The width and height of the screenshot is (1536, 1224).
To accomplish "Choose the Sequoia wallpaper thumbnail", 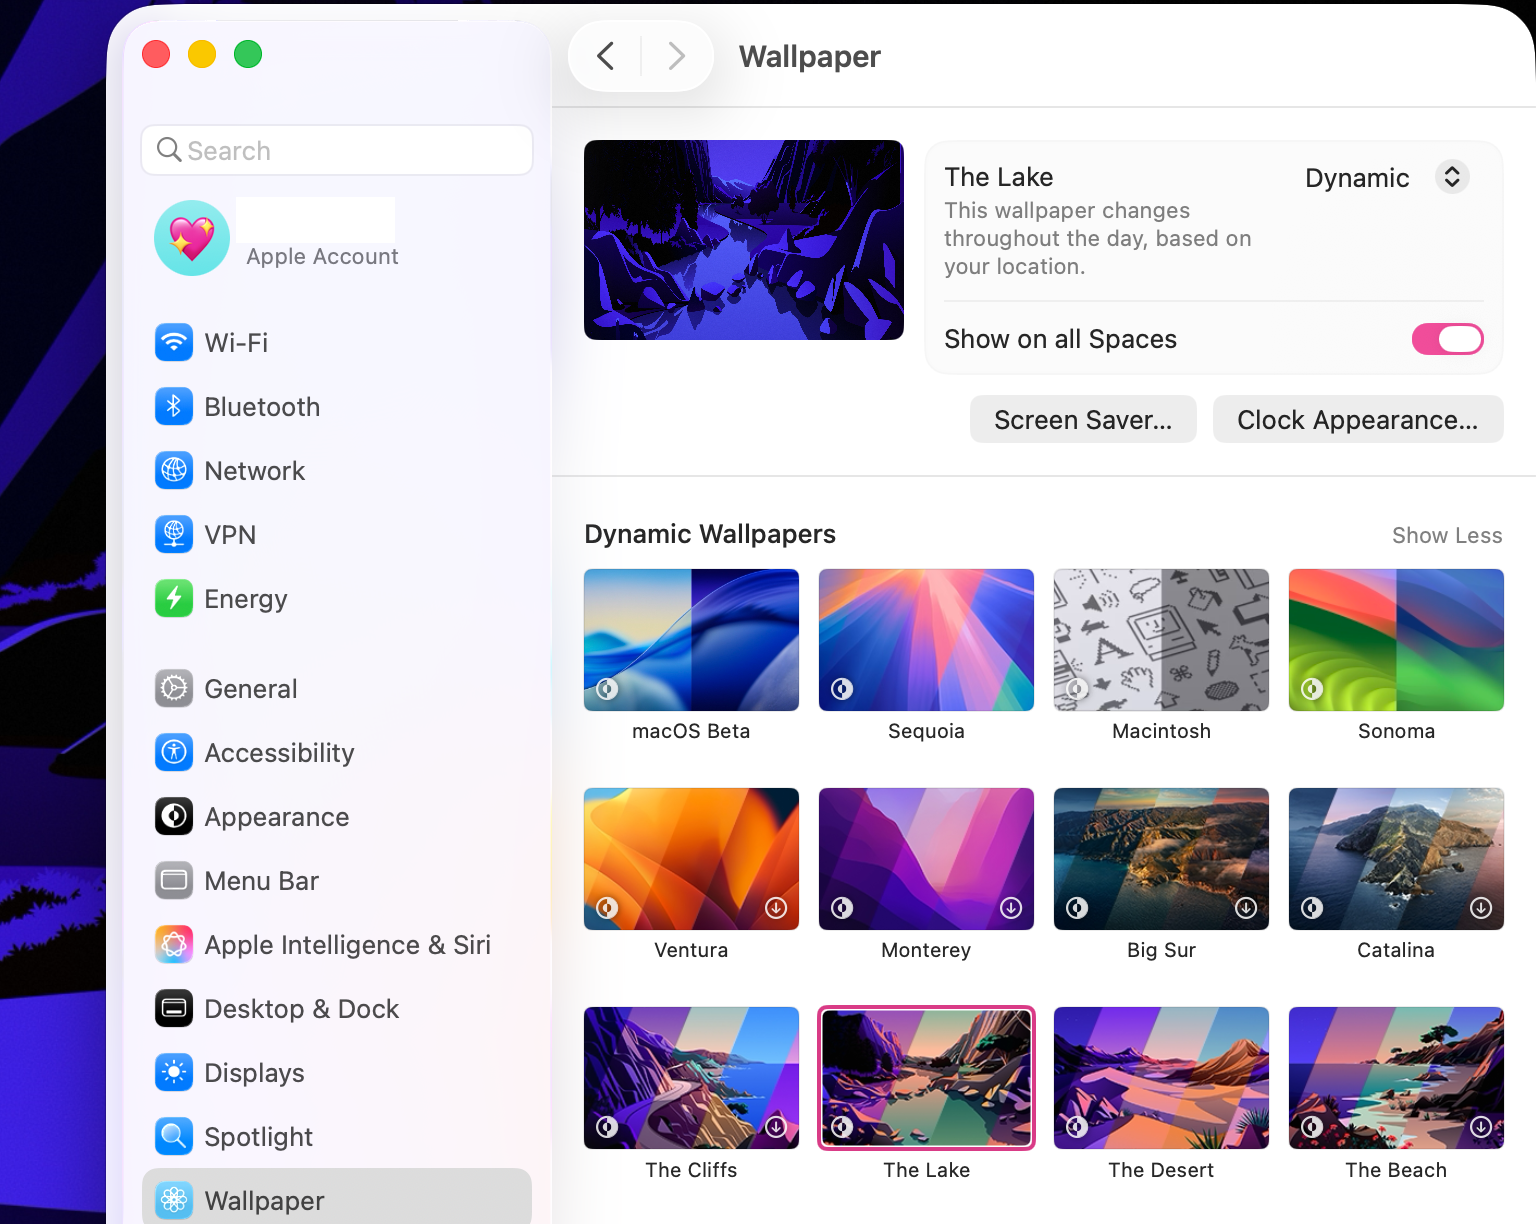I will (926, 640).
